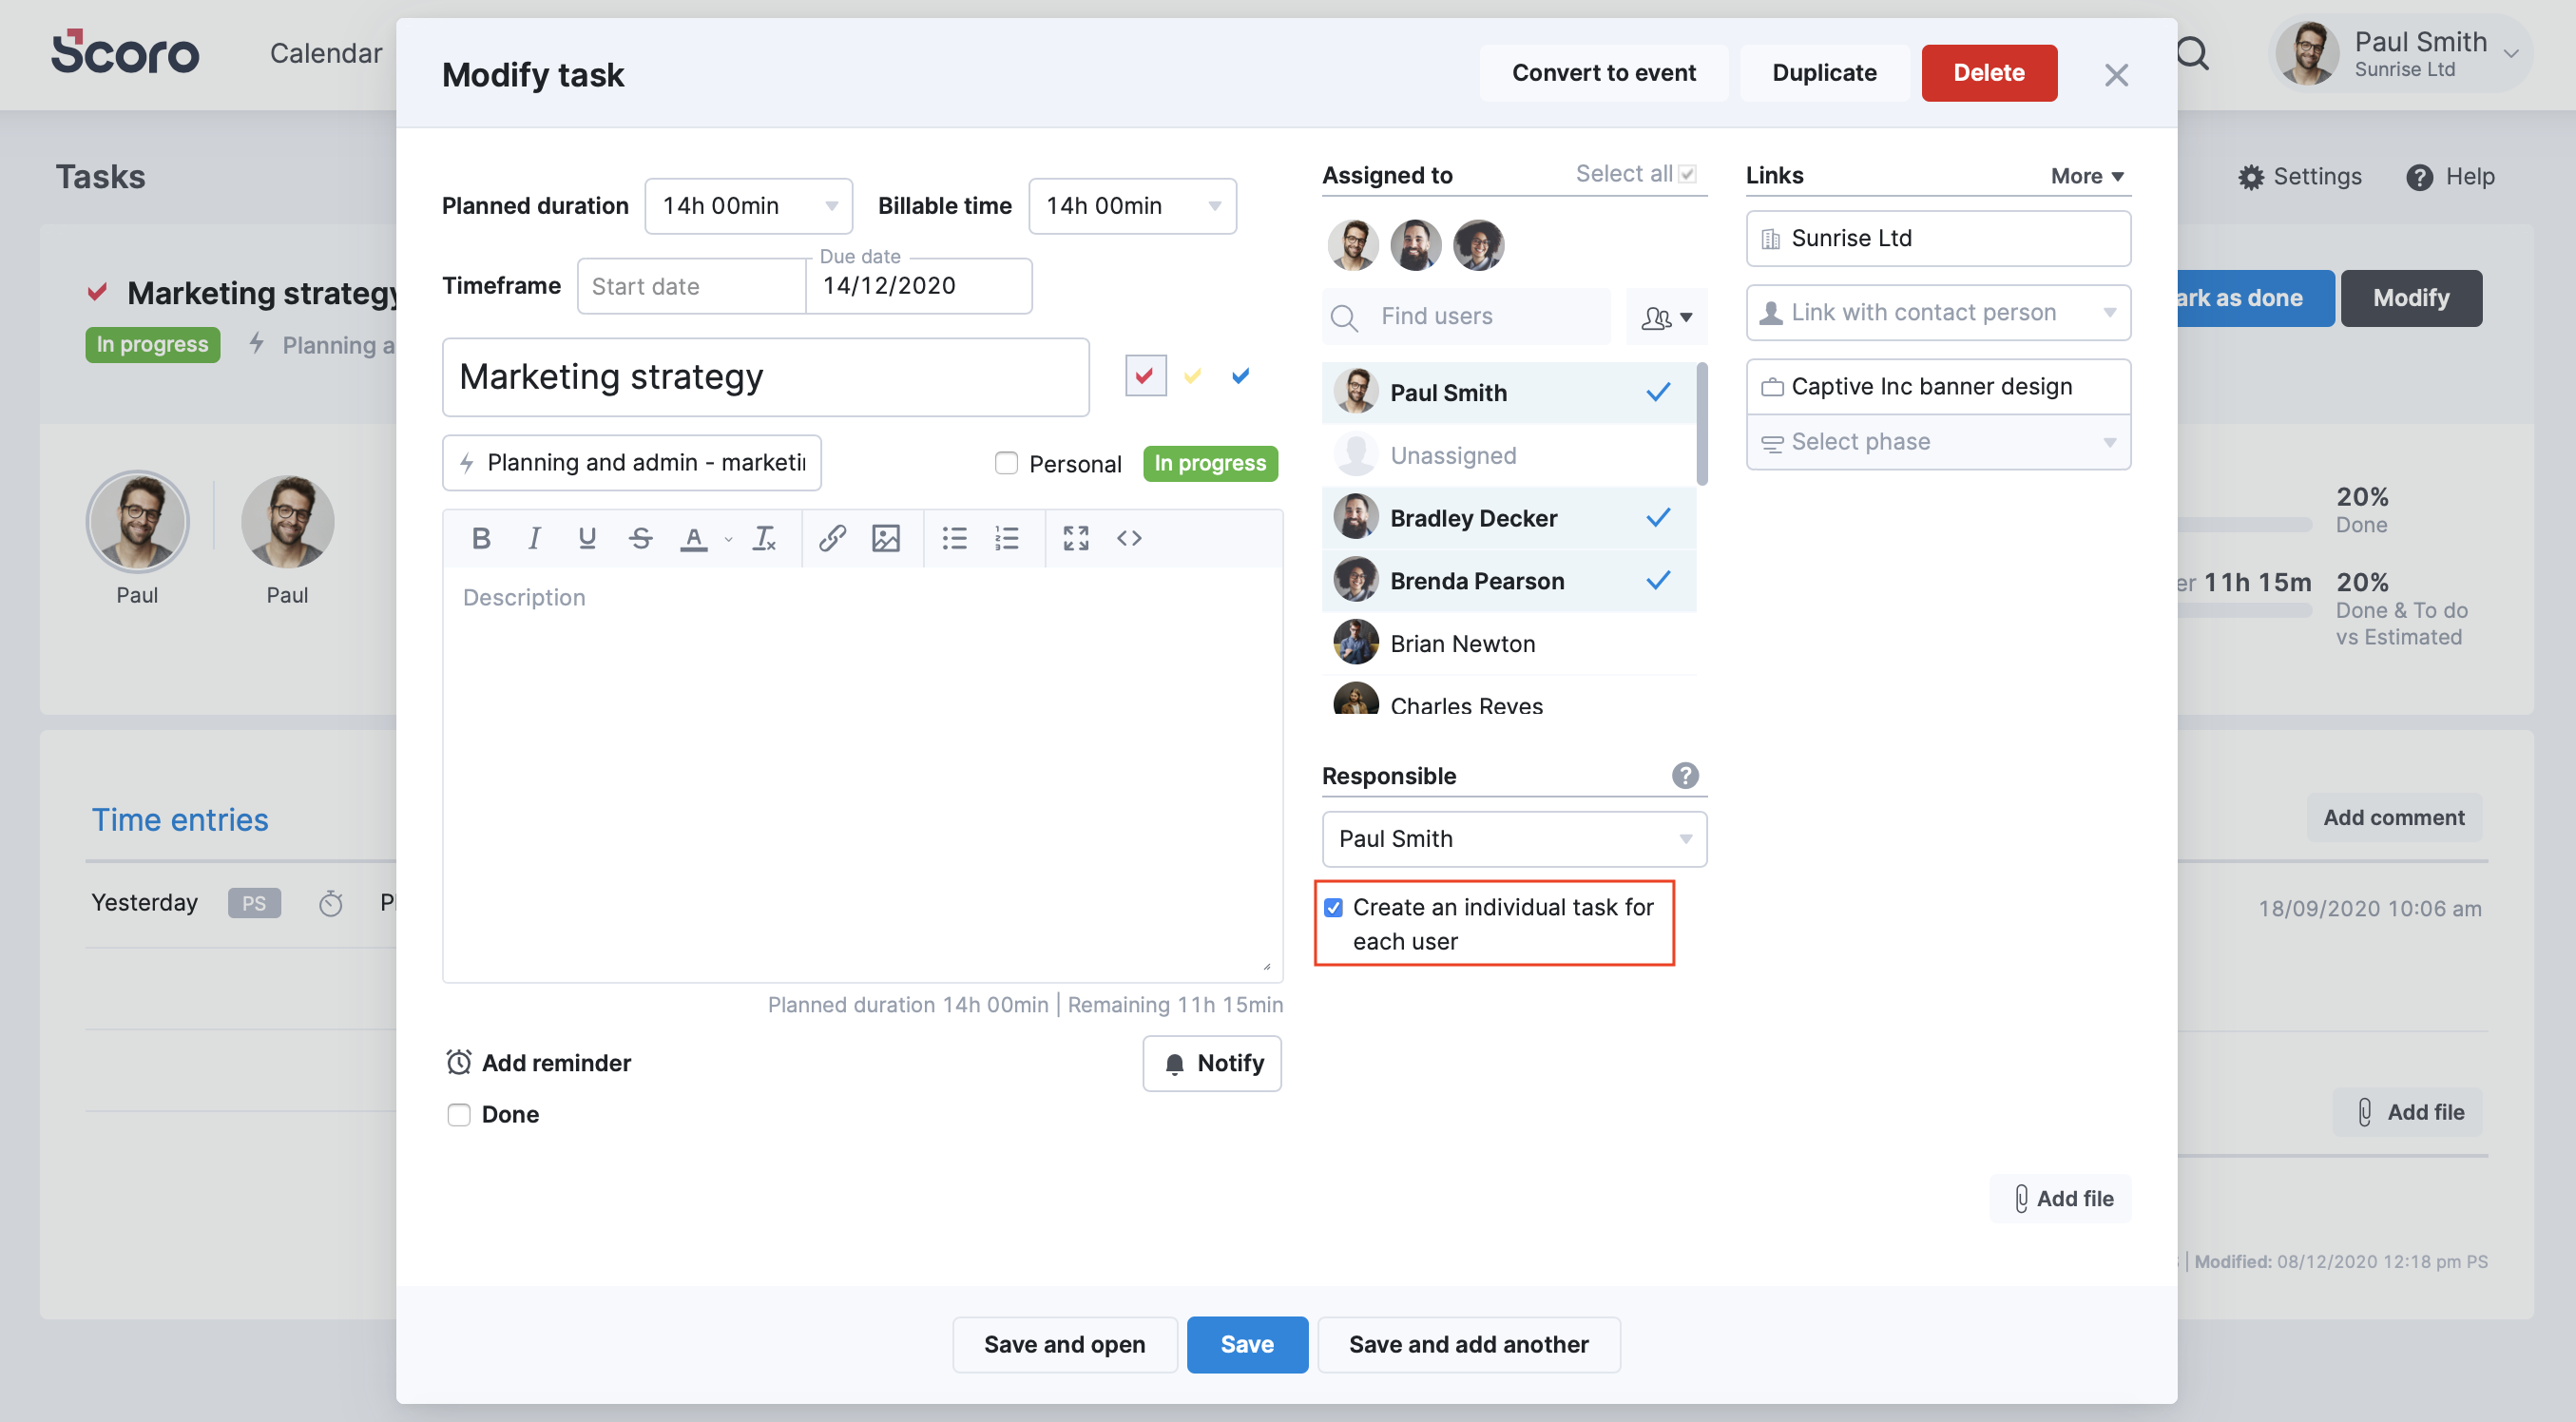The image size is (2576, 1422).
Task: Insert a link in the description
Action: pyautogui.click(x=832, y=538)
